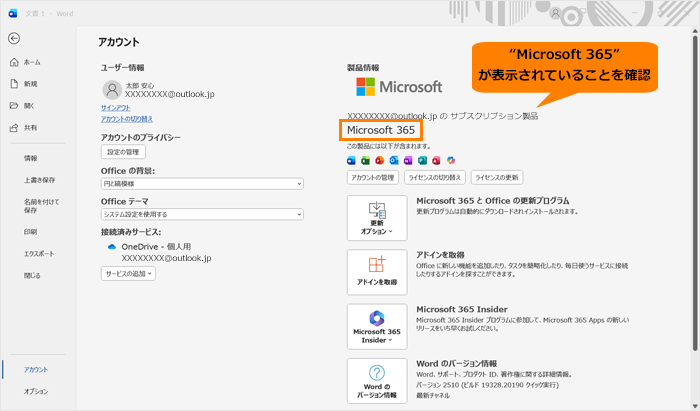This screenshot has width=700, height=411.
Task: Click the Microsoft logo under 製品情報
Action: point(399,87)
